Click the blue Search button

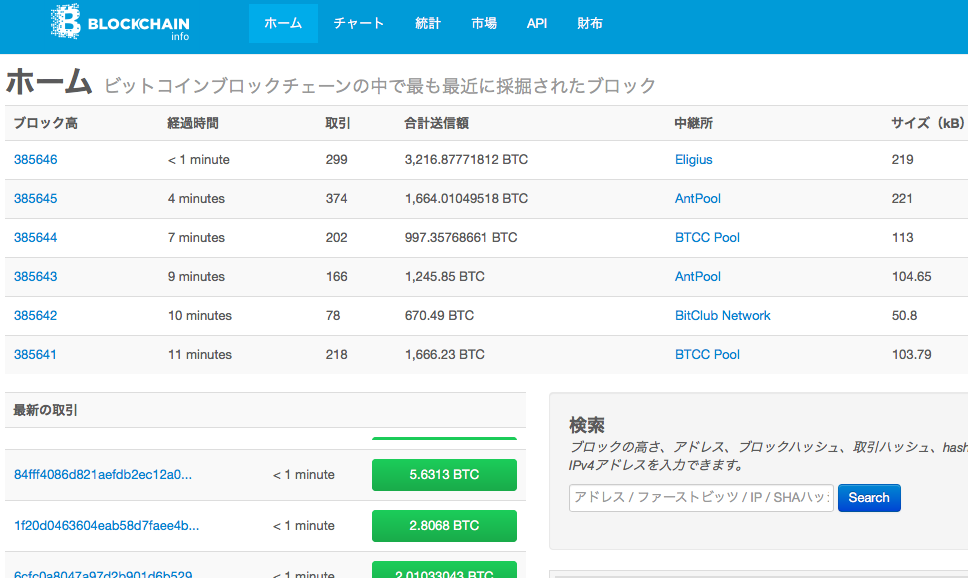tap(869, 498)
